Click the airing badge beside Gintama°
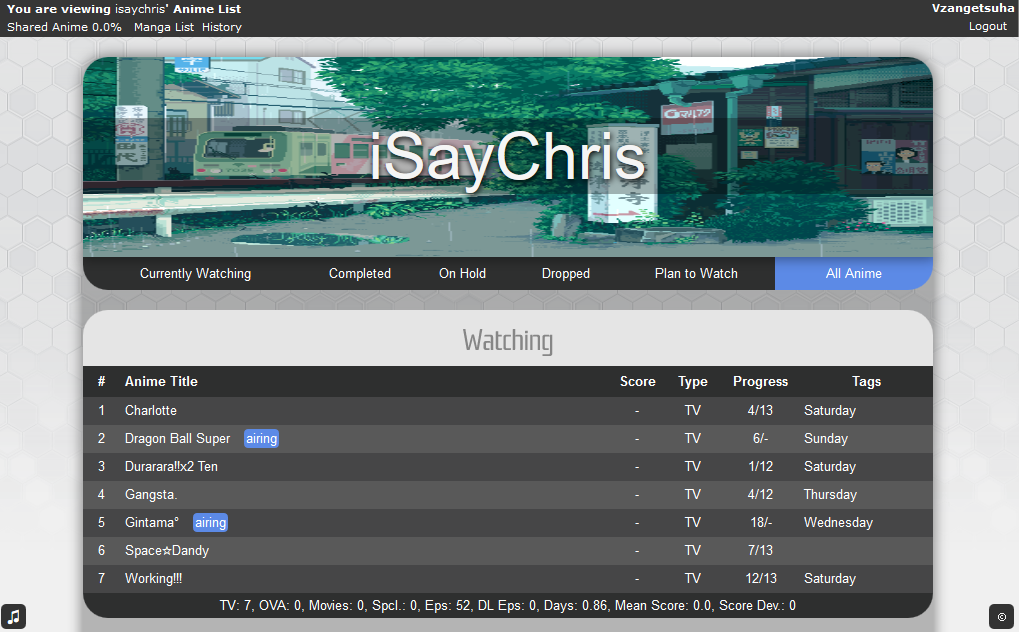This screenshot has height=632, width=1019. [x=210, y=523]
